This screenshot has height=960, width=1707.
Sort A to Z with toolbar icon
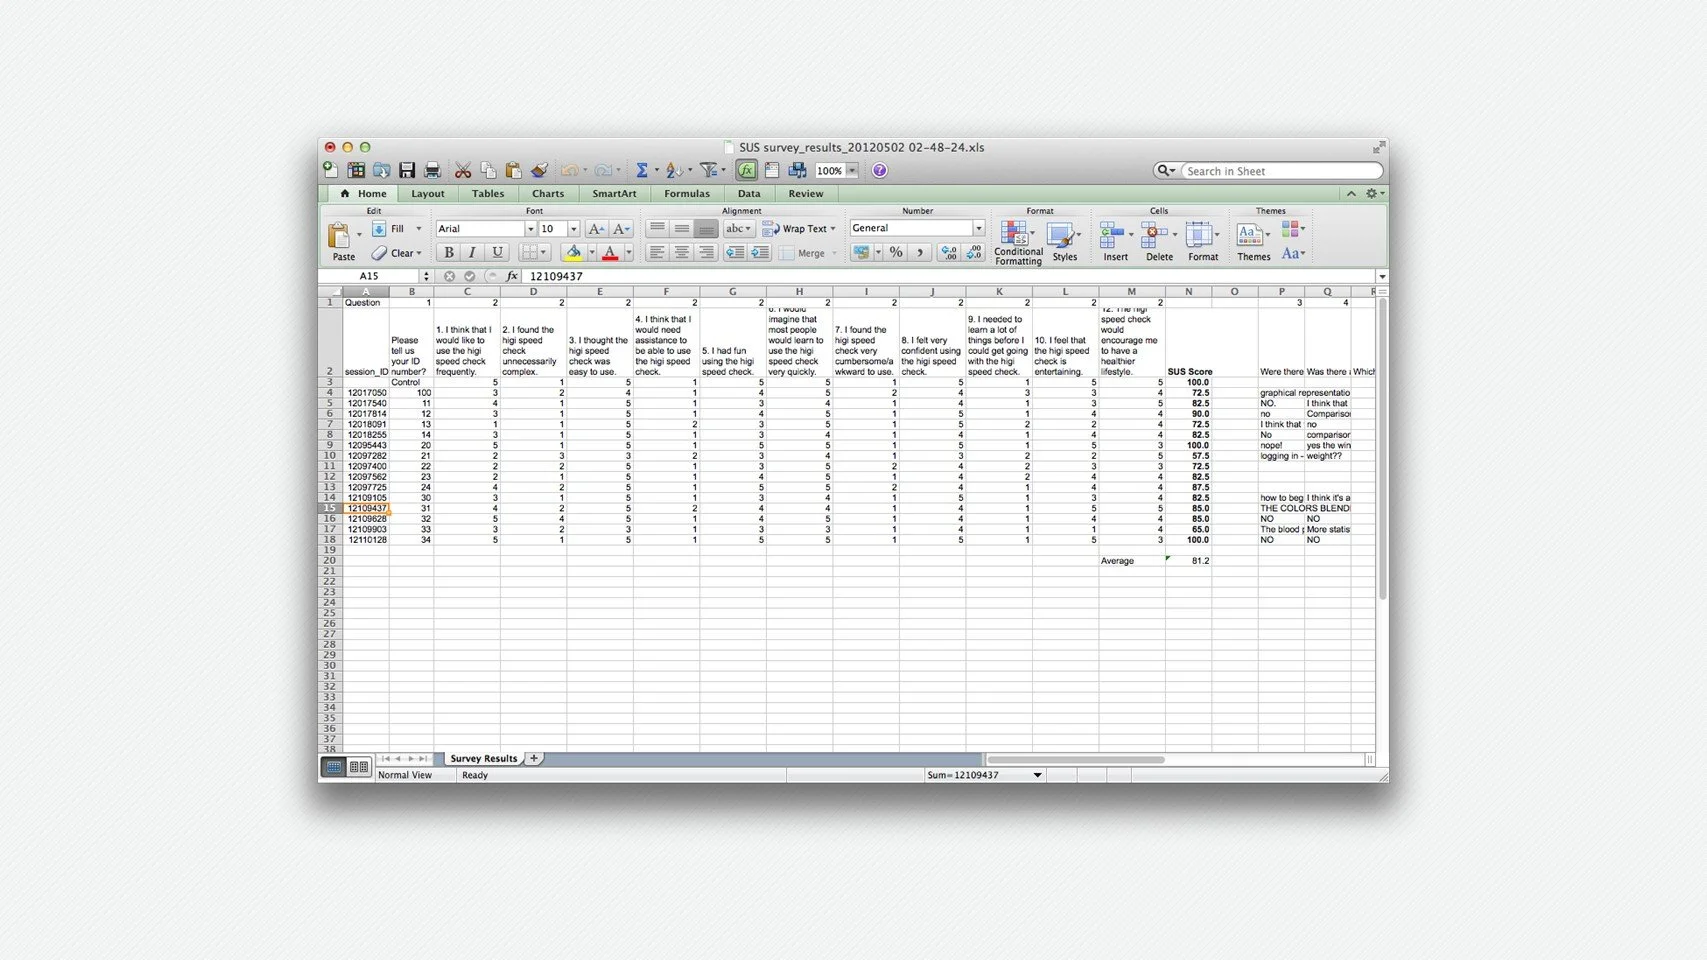(674, 170)
